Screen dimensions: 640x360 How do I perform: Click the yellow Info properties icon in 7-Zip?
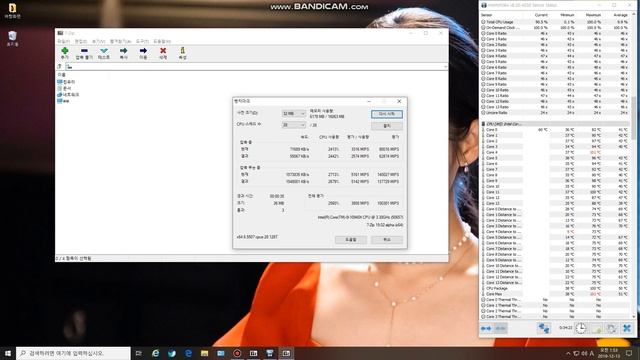[182, 51]
